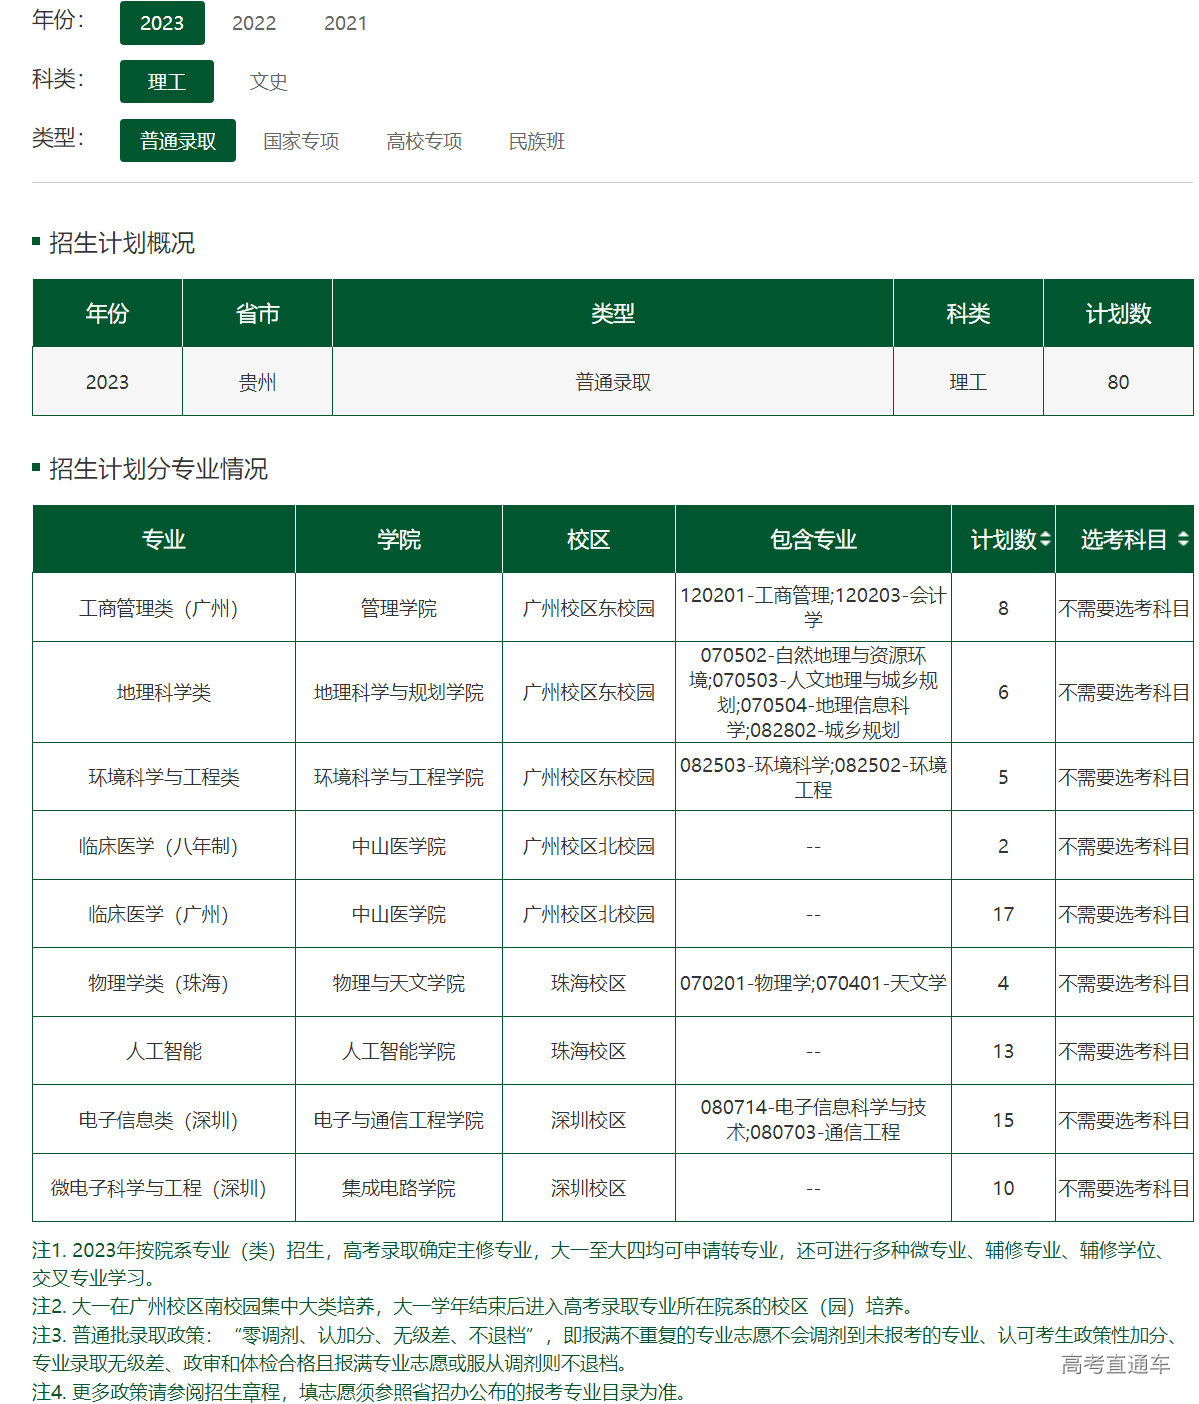Choose the 2021 year option
The image size is (1199, 1404).
point(345,23)
